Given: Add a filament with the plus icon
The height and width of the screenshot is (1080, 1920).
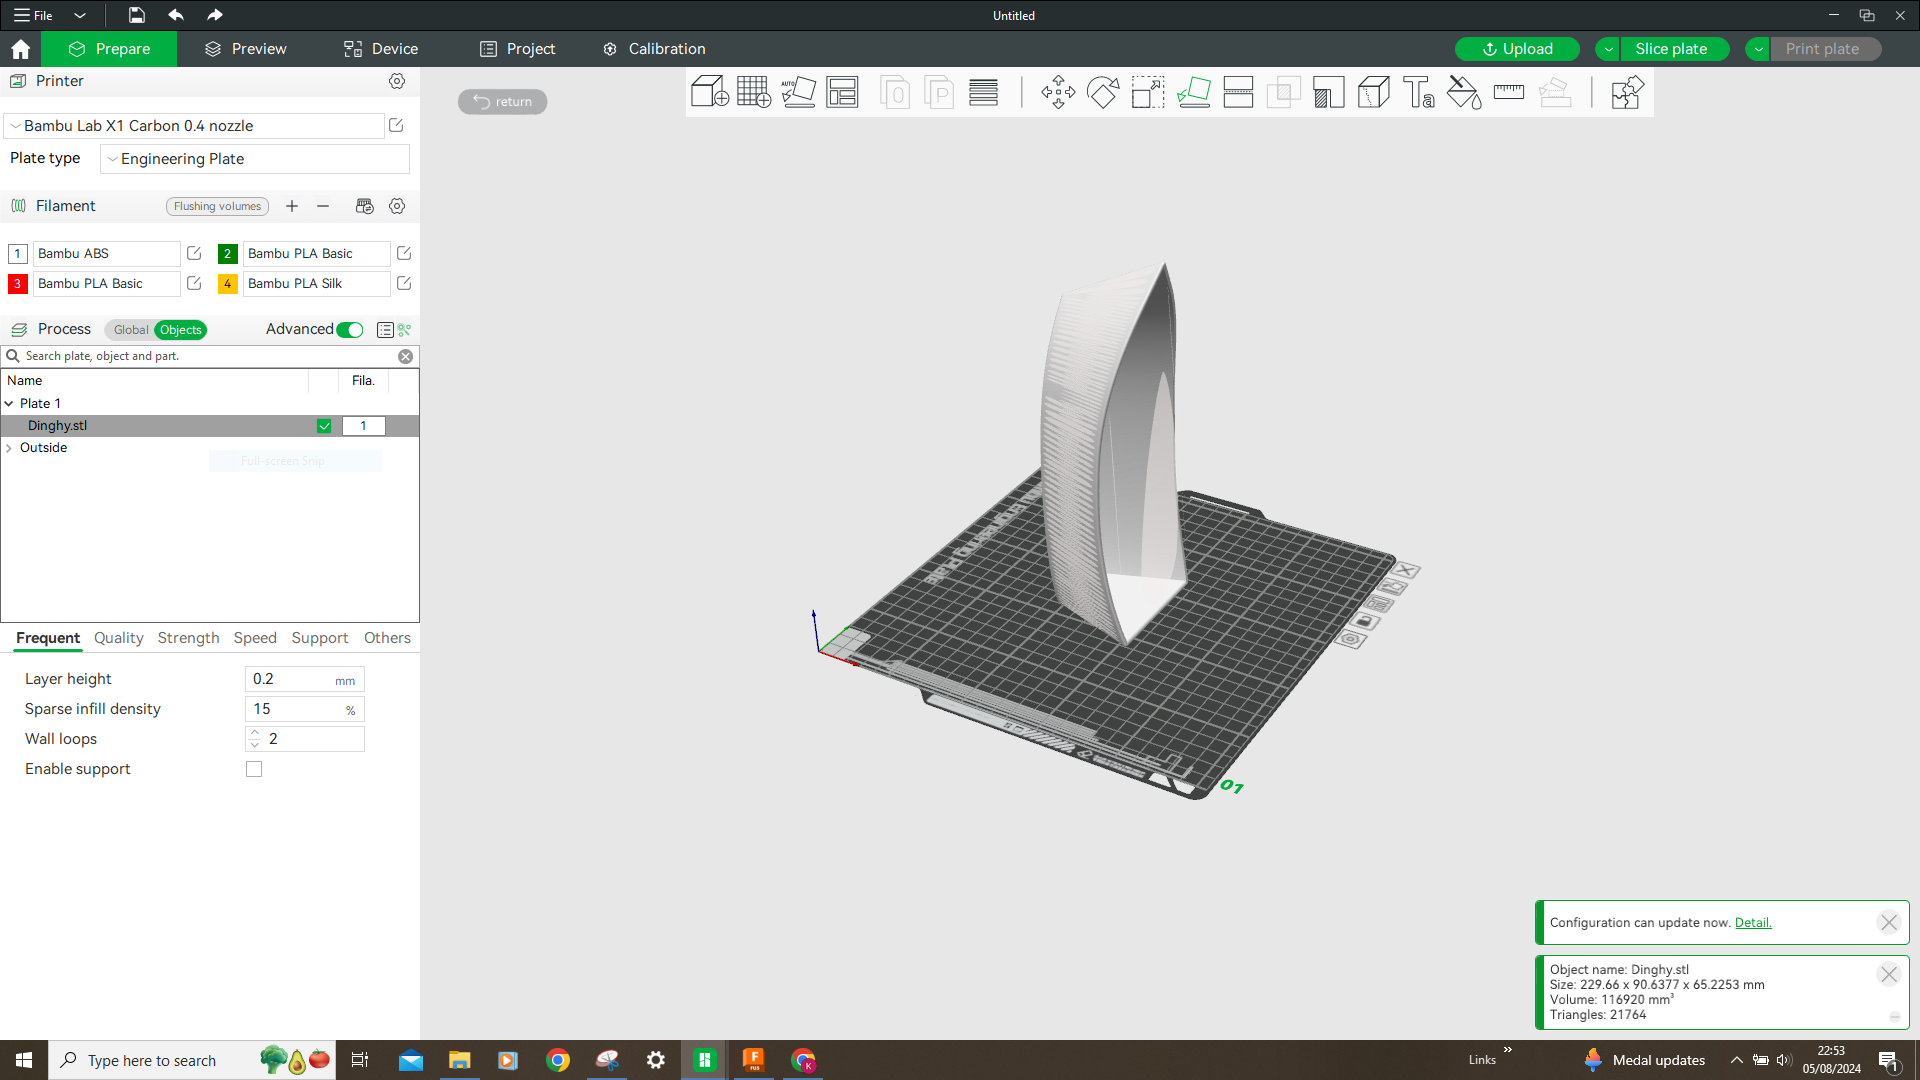Looking at the screenshot, I should (292, 206).
